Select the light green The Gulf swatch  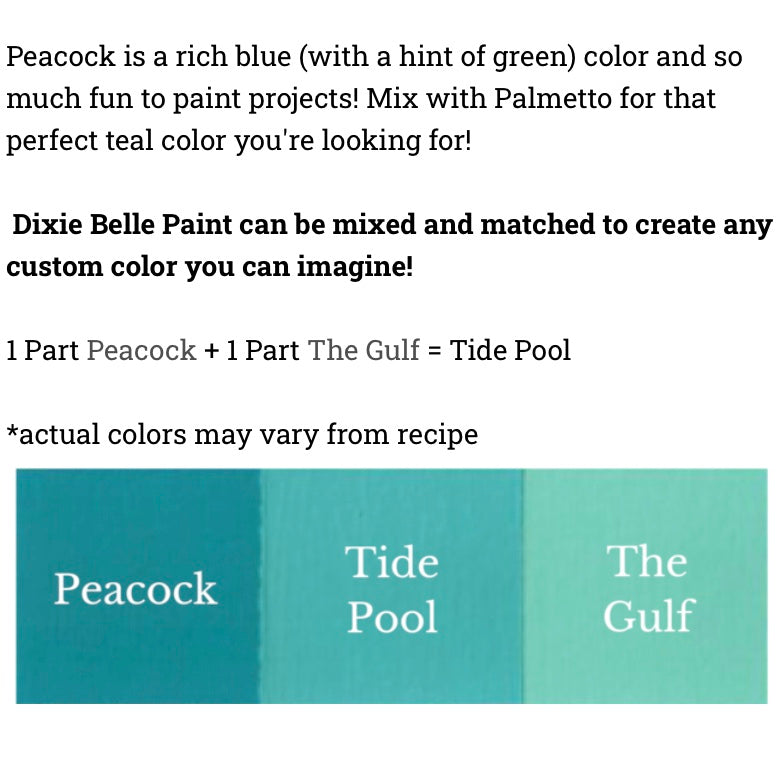coord(645,586)
